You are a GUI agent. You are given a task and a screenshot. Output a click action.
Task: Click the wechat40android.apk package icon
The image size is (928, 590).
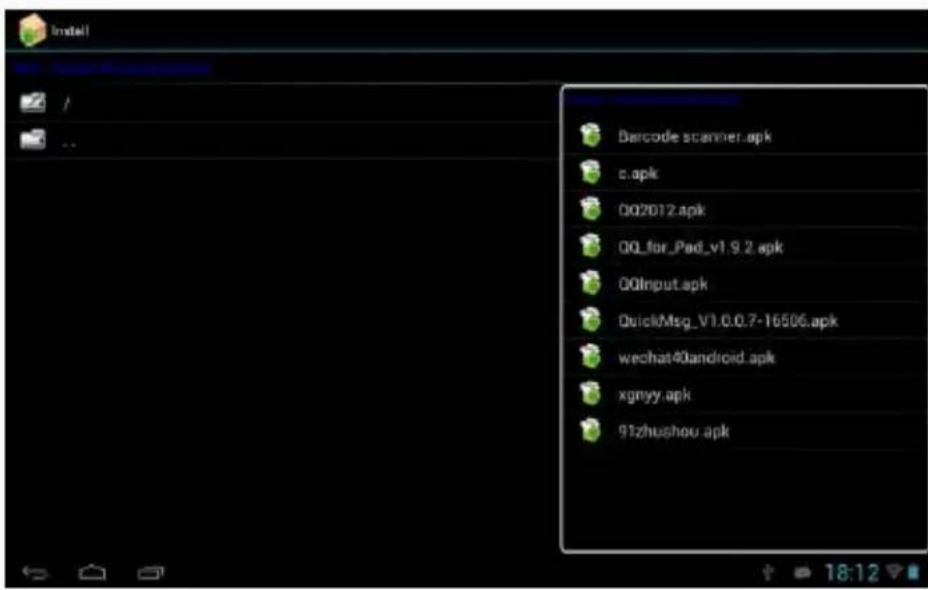590,357
